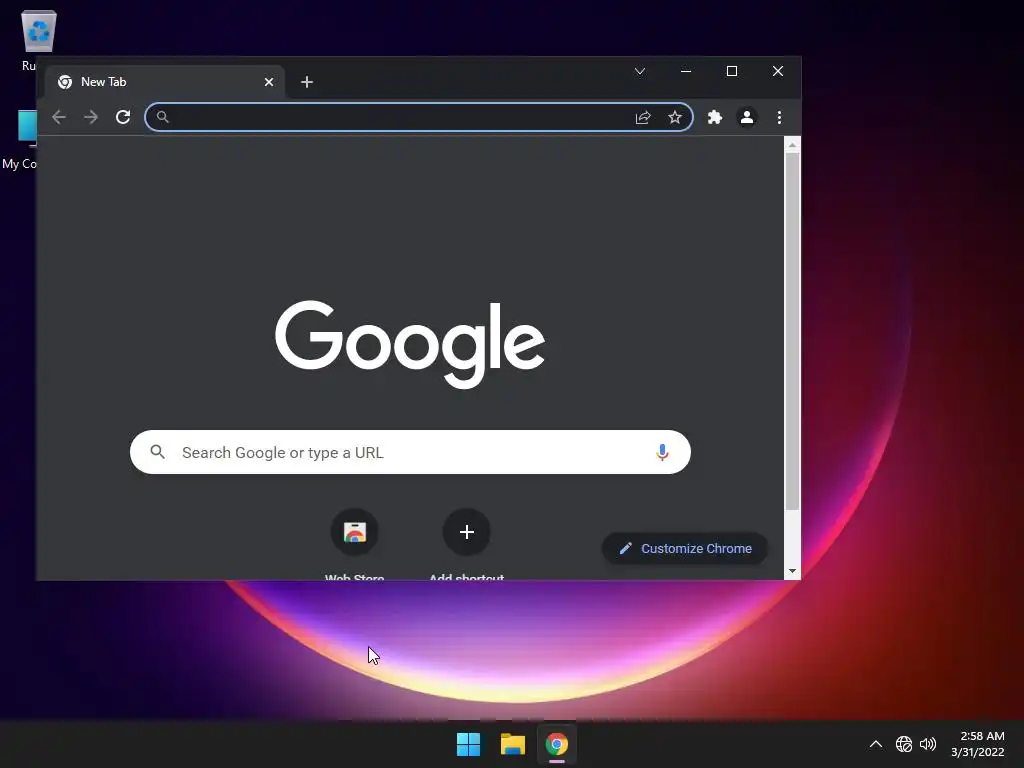Click the address bar search magnifier icon
The image size is (1024, 768).
[163, 117]
